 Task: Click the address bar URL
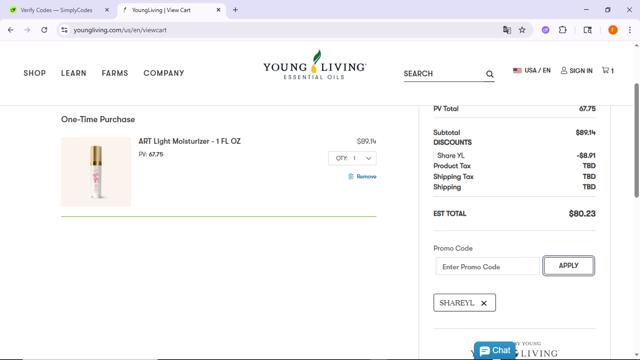pos(120,30)
